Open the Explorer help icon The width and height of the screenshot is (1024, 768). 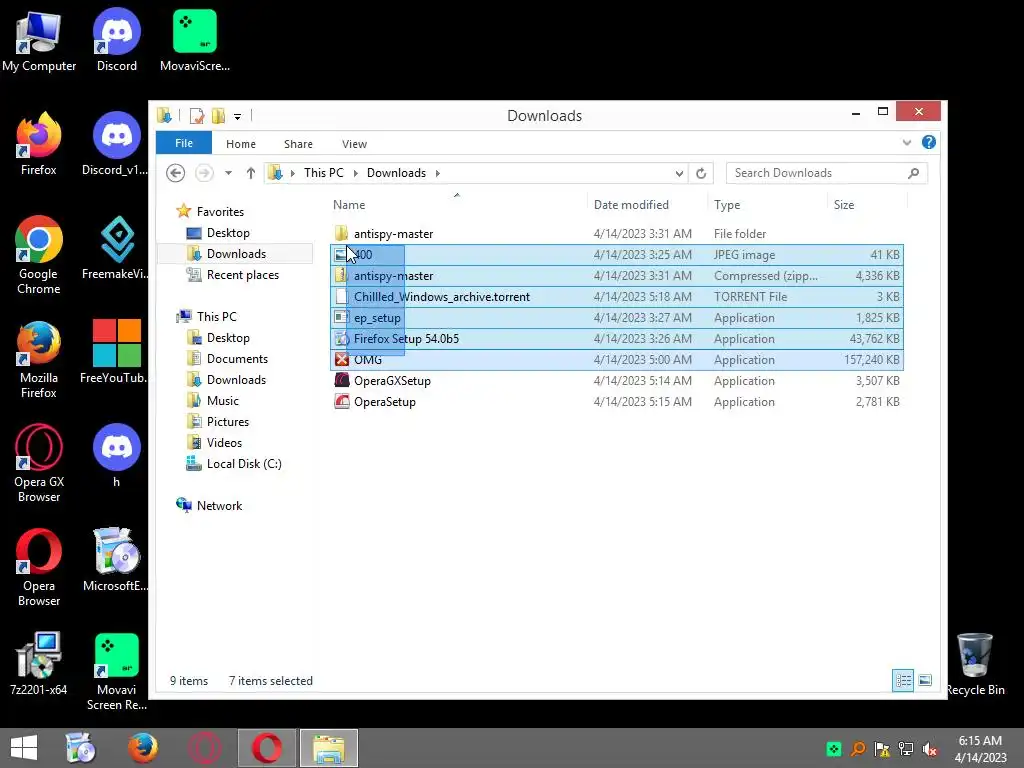point(929,142)
